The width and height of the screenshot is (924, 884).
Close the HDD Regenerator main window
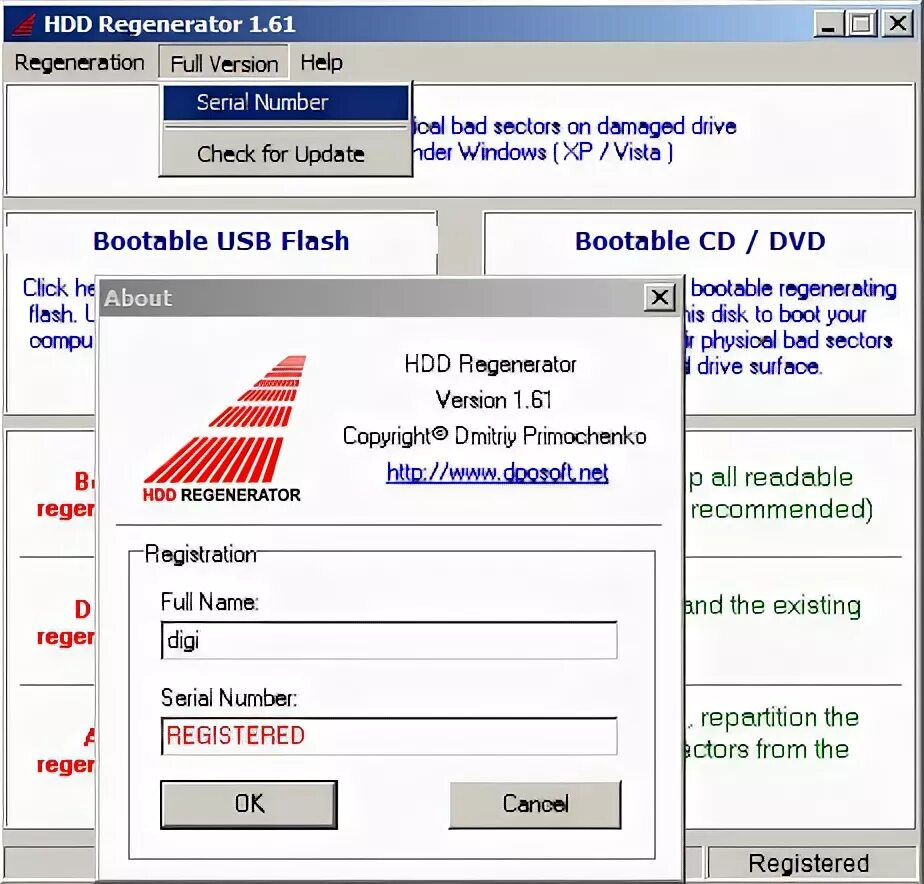tap(898, 24)
